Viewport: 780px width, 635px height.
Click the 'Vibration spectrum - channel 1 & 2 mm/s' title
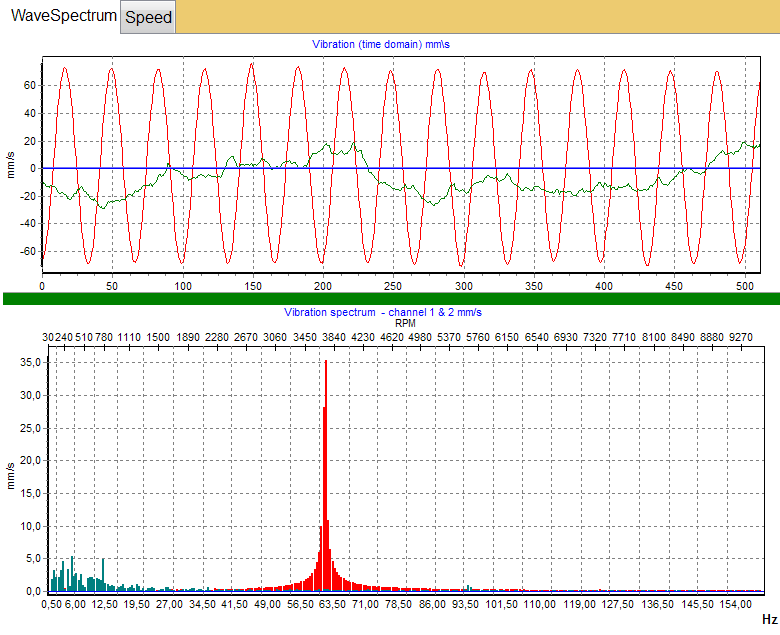[x=383, y=312]
